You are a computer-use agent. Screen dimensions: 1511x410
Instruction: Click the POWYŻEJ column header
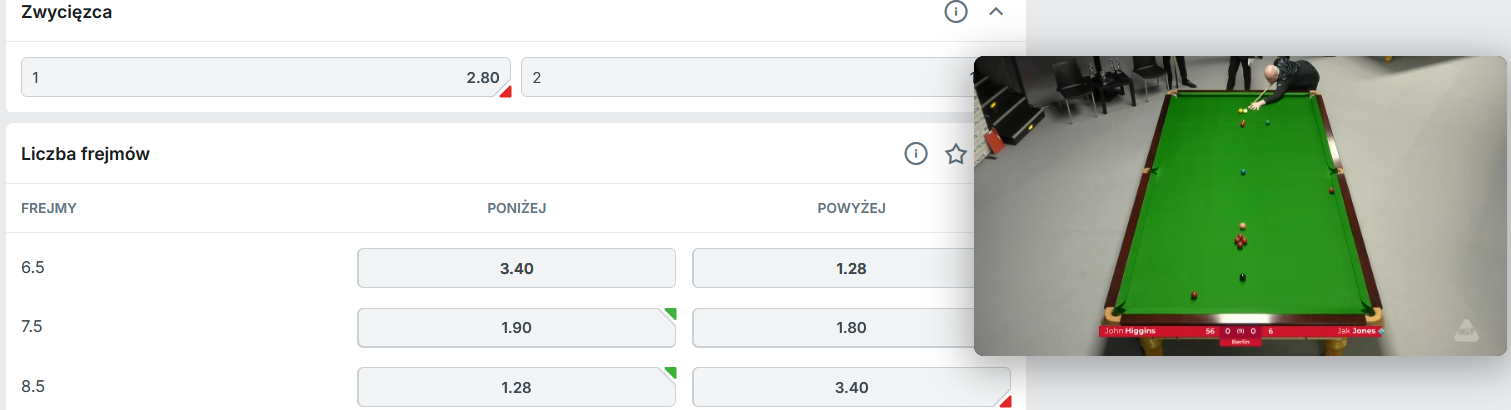pyautogui.click(x=851, y=208)
